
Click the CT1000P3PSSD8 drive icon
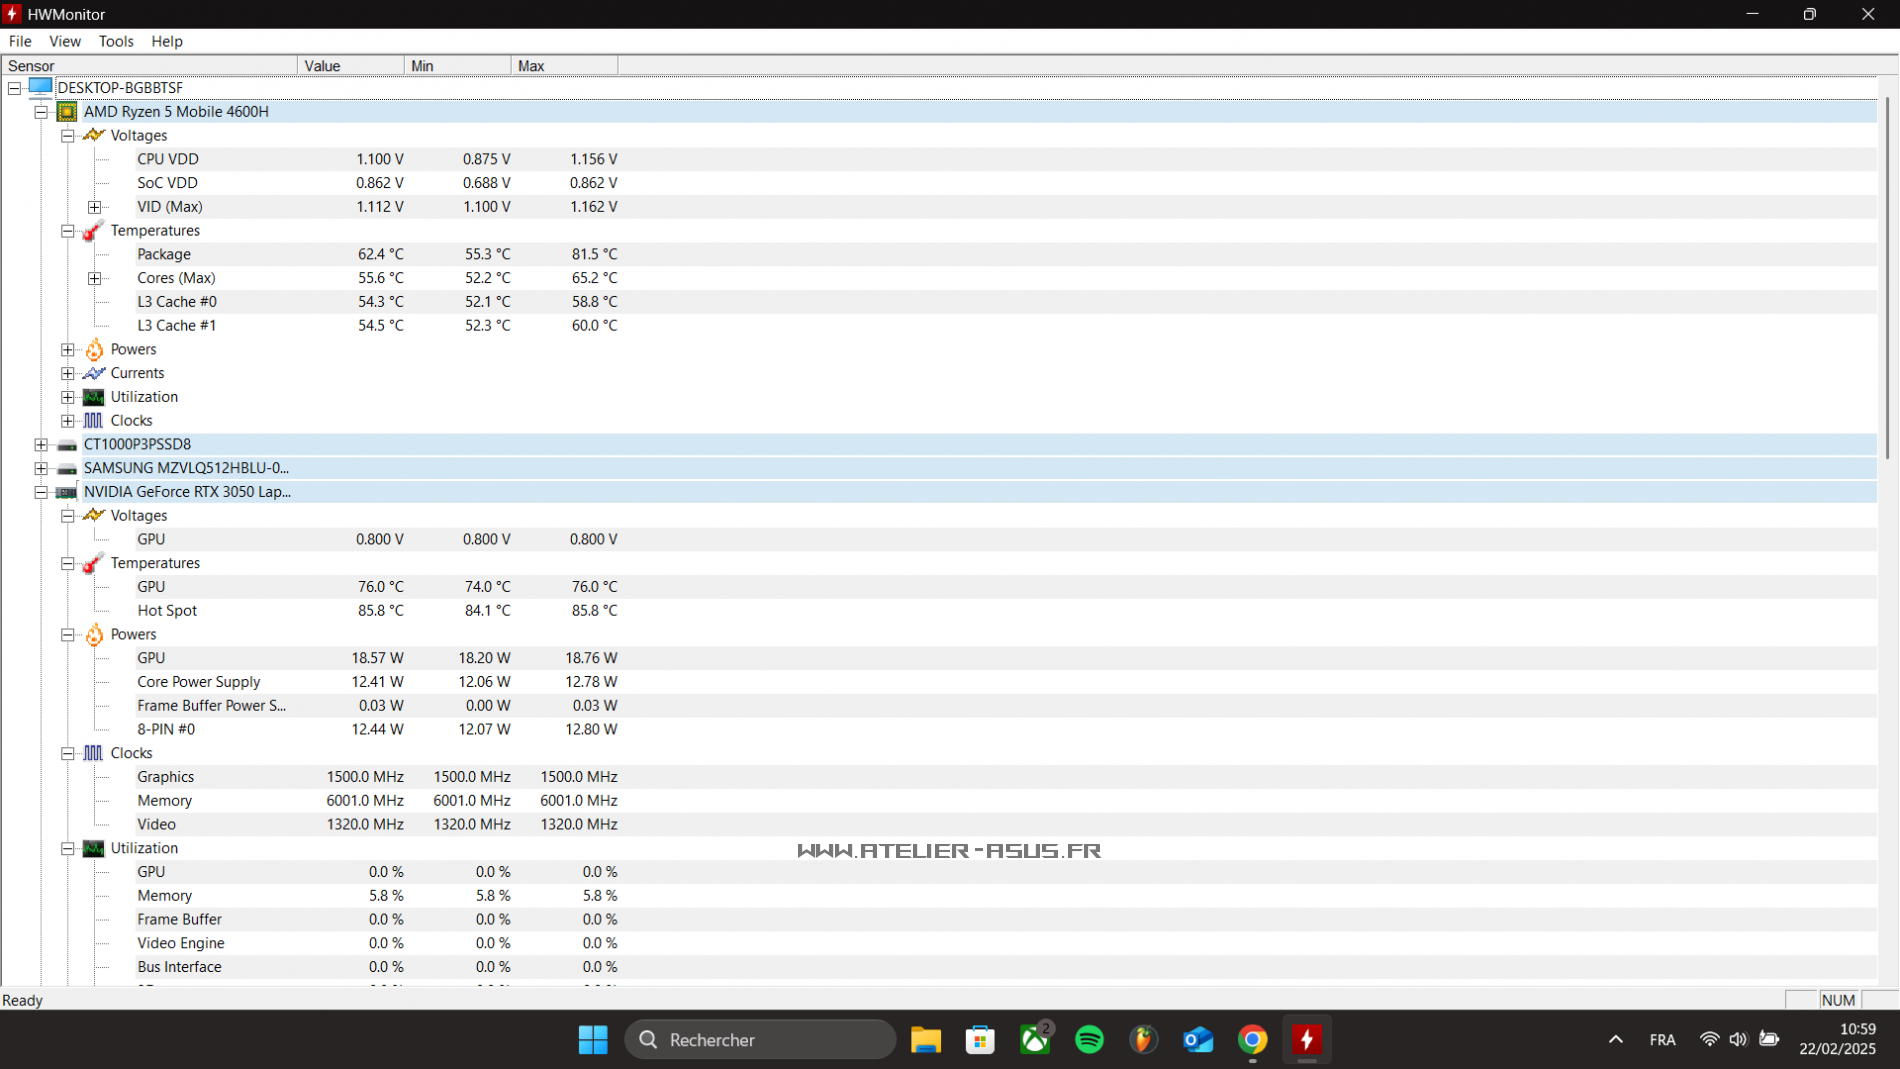[x=67, y=445]
